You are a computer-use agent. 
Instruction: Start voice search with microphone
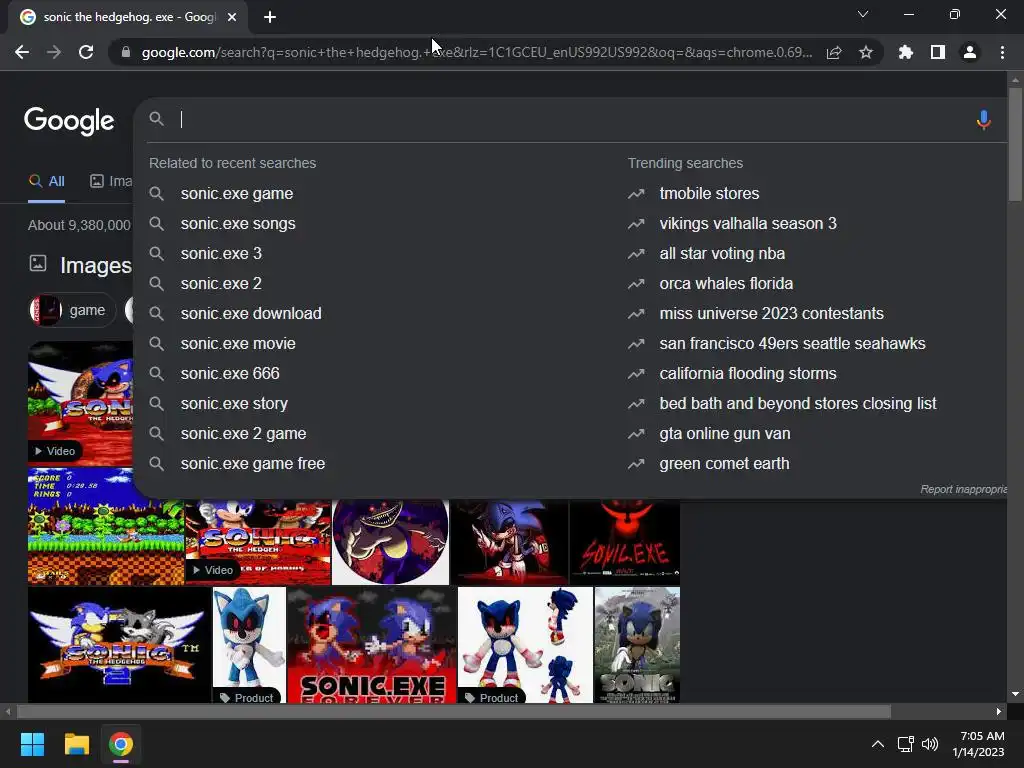[984, 120]
